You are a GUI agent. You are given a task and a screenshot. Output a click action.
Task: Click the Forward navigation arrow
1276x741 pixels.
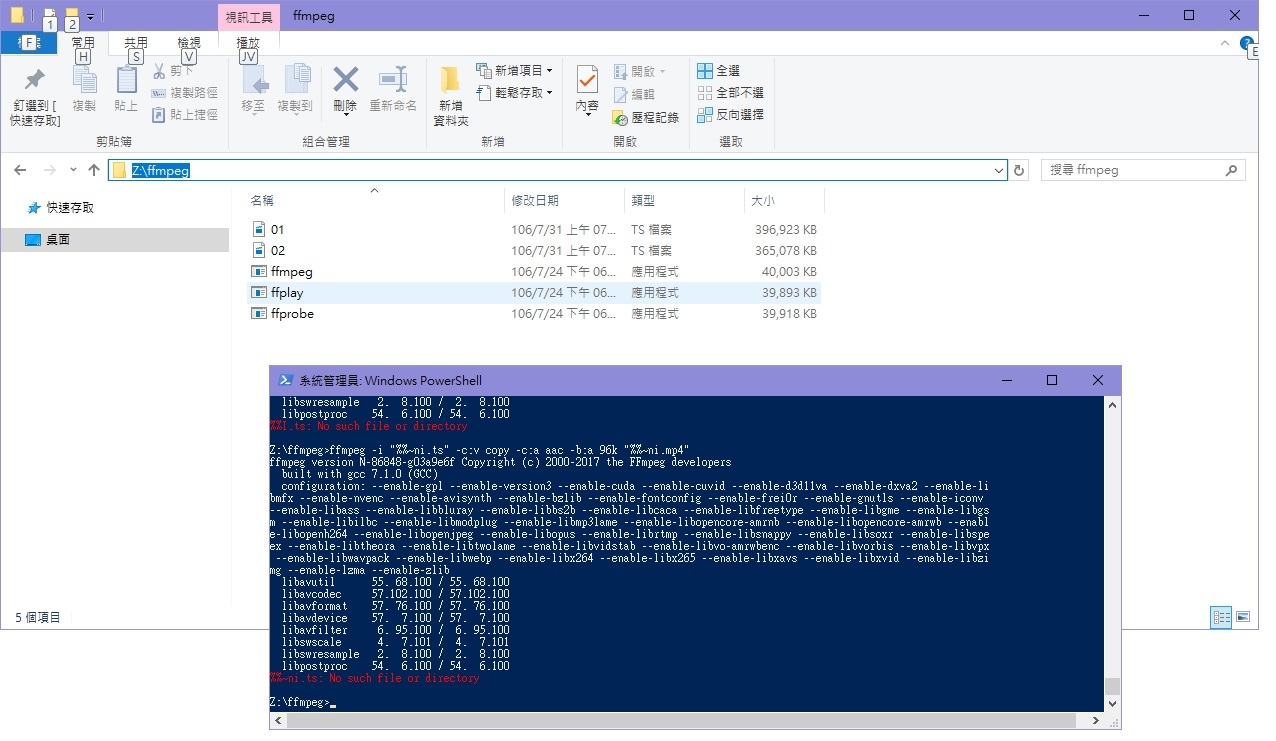click(49, 170)
